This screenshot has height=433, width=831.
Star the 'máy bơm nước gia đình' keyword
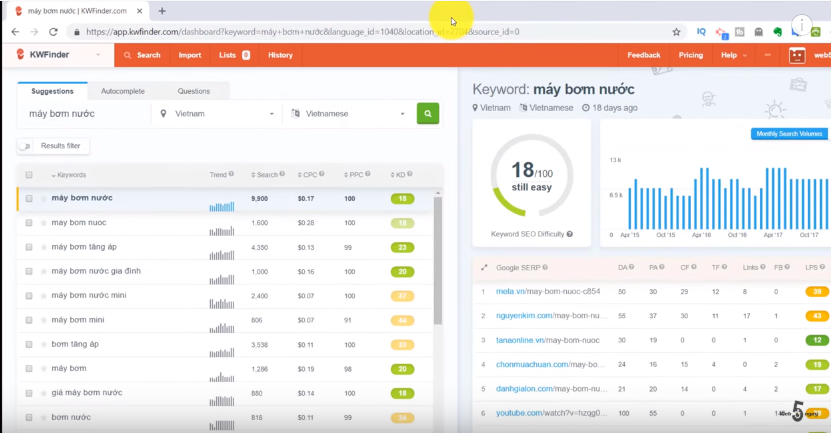tap(43, 271)
